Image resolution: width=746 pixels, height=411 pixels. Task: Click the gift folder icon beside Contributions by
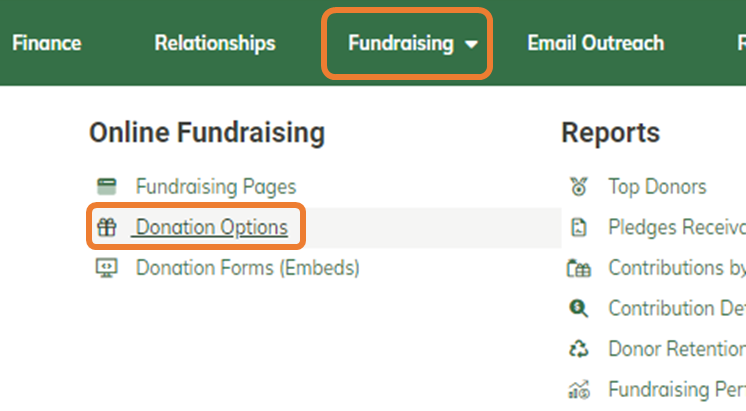pyautogui.click(x=579, y=268)
